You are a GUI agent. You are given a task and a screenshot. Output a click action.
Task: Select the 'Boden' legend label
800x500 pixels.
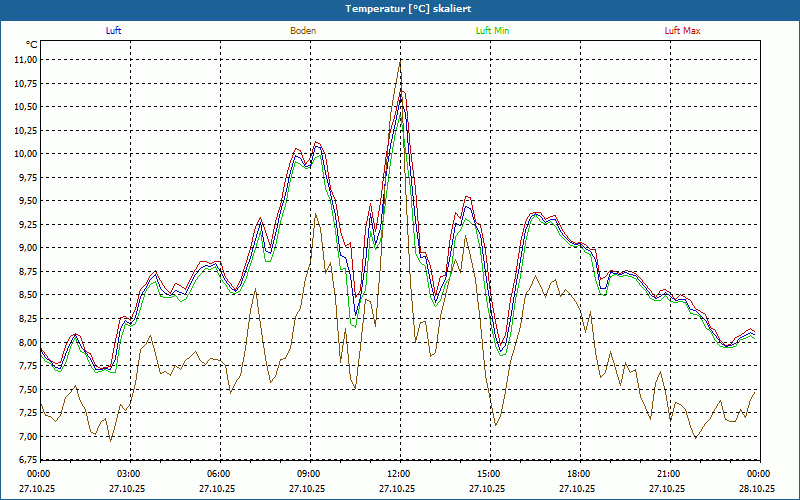click(303, 31)
